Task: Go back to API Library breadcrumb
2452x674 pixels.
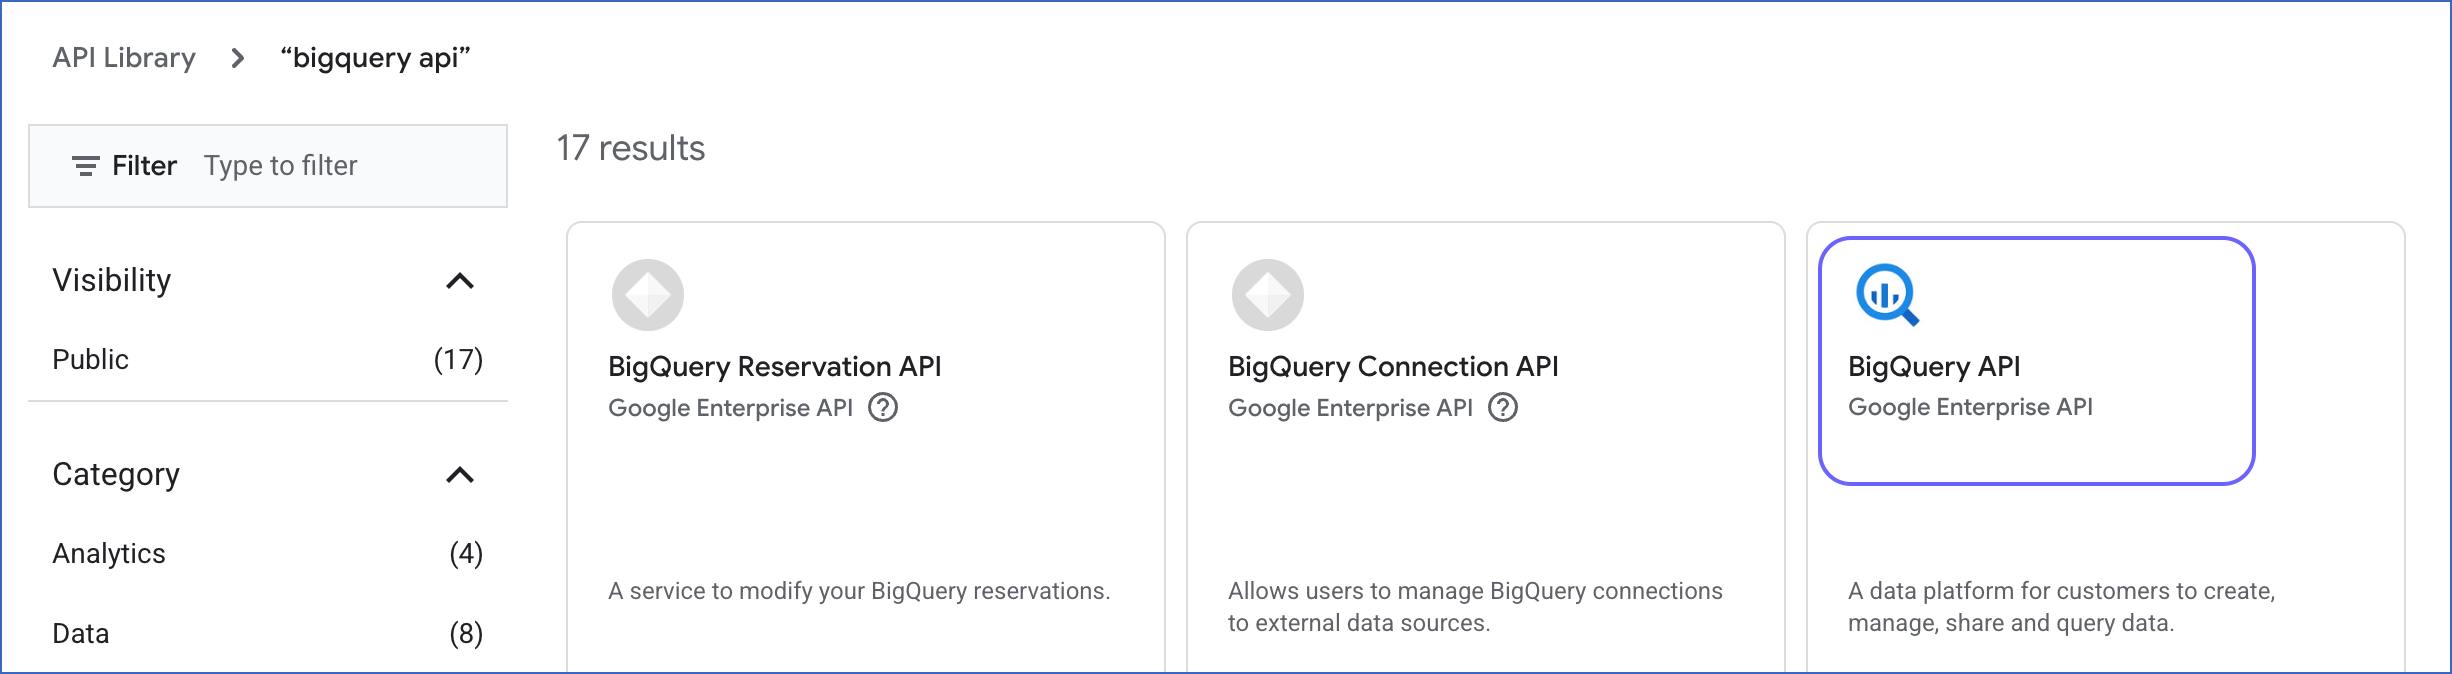Action: point(124,58)
